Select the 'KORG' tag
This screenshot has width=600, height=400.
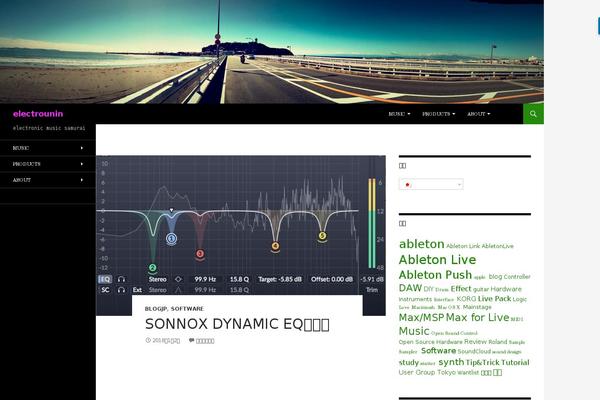(466, 299)
